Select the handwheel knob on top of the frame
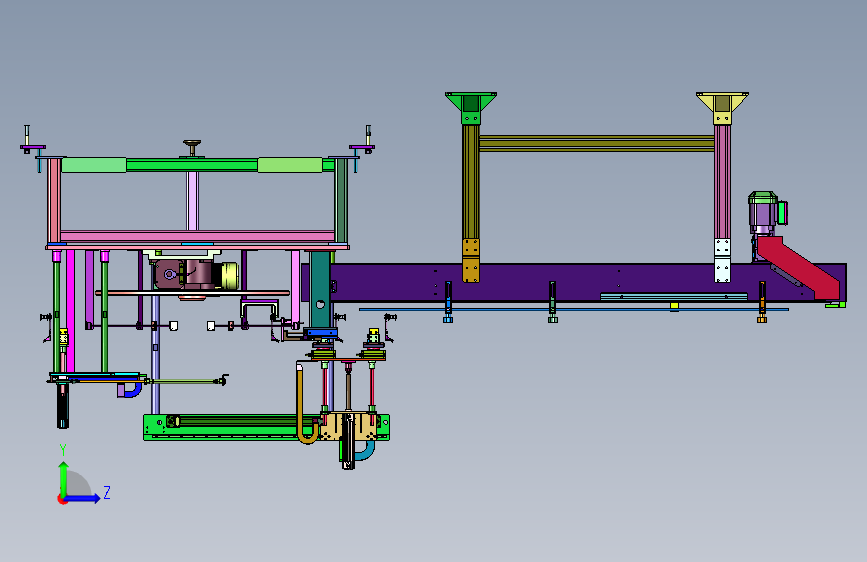The width and height of the screenshot is (867, 562). click(192, 148)
